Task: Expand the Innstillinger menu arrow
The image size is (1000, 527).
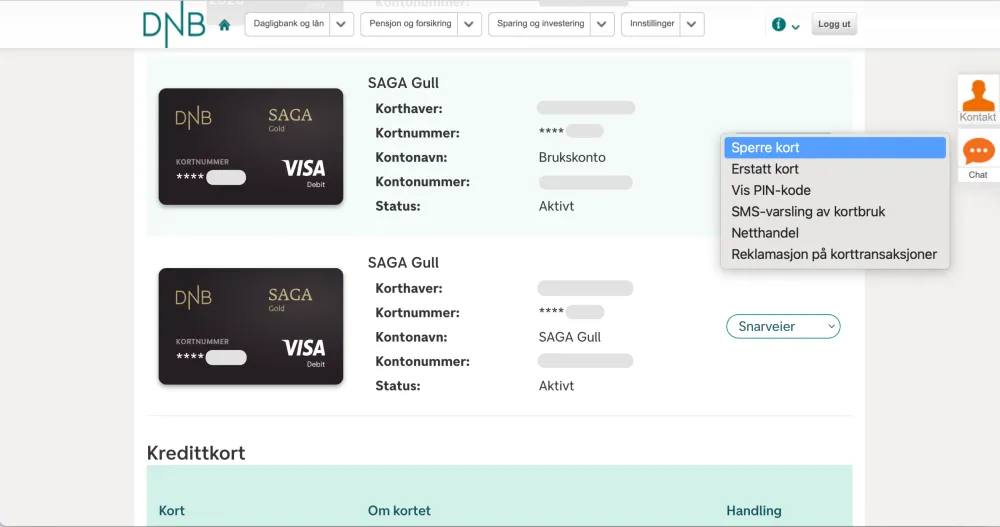Action: coord(692,25)
